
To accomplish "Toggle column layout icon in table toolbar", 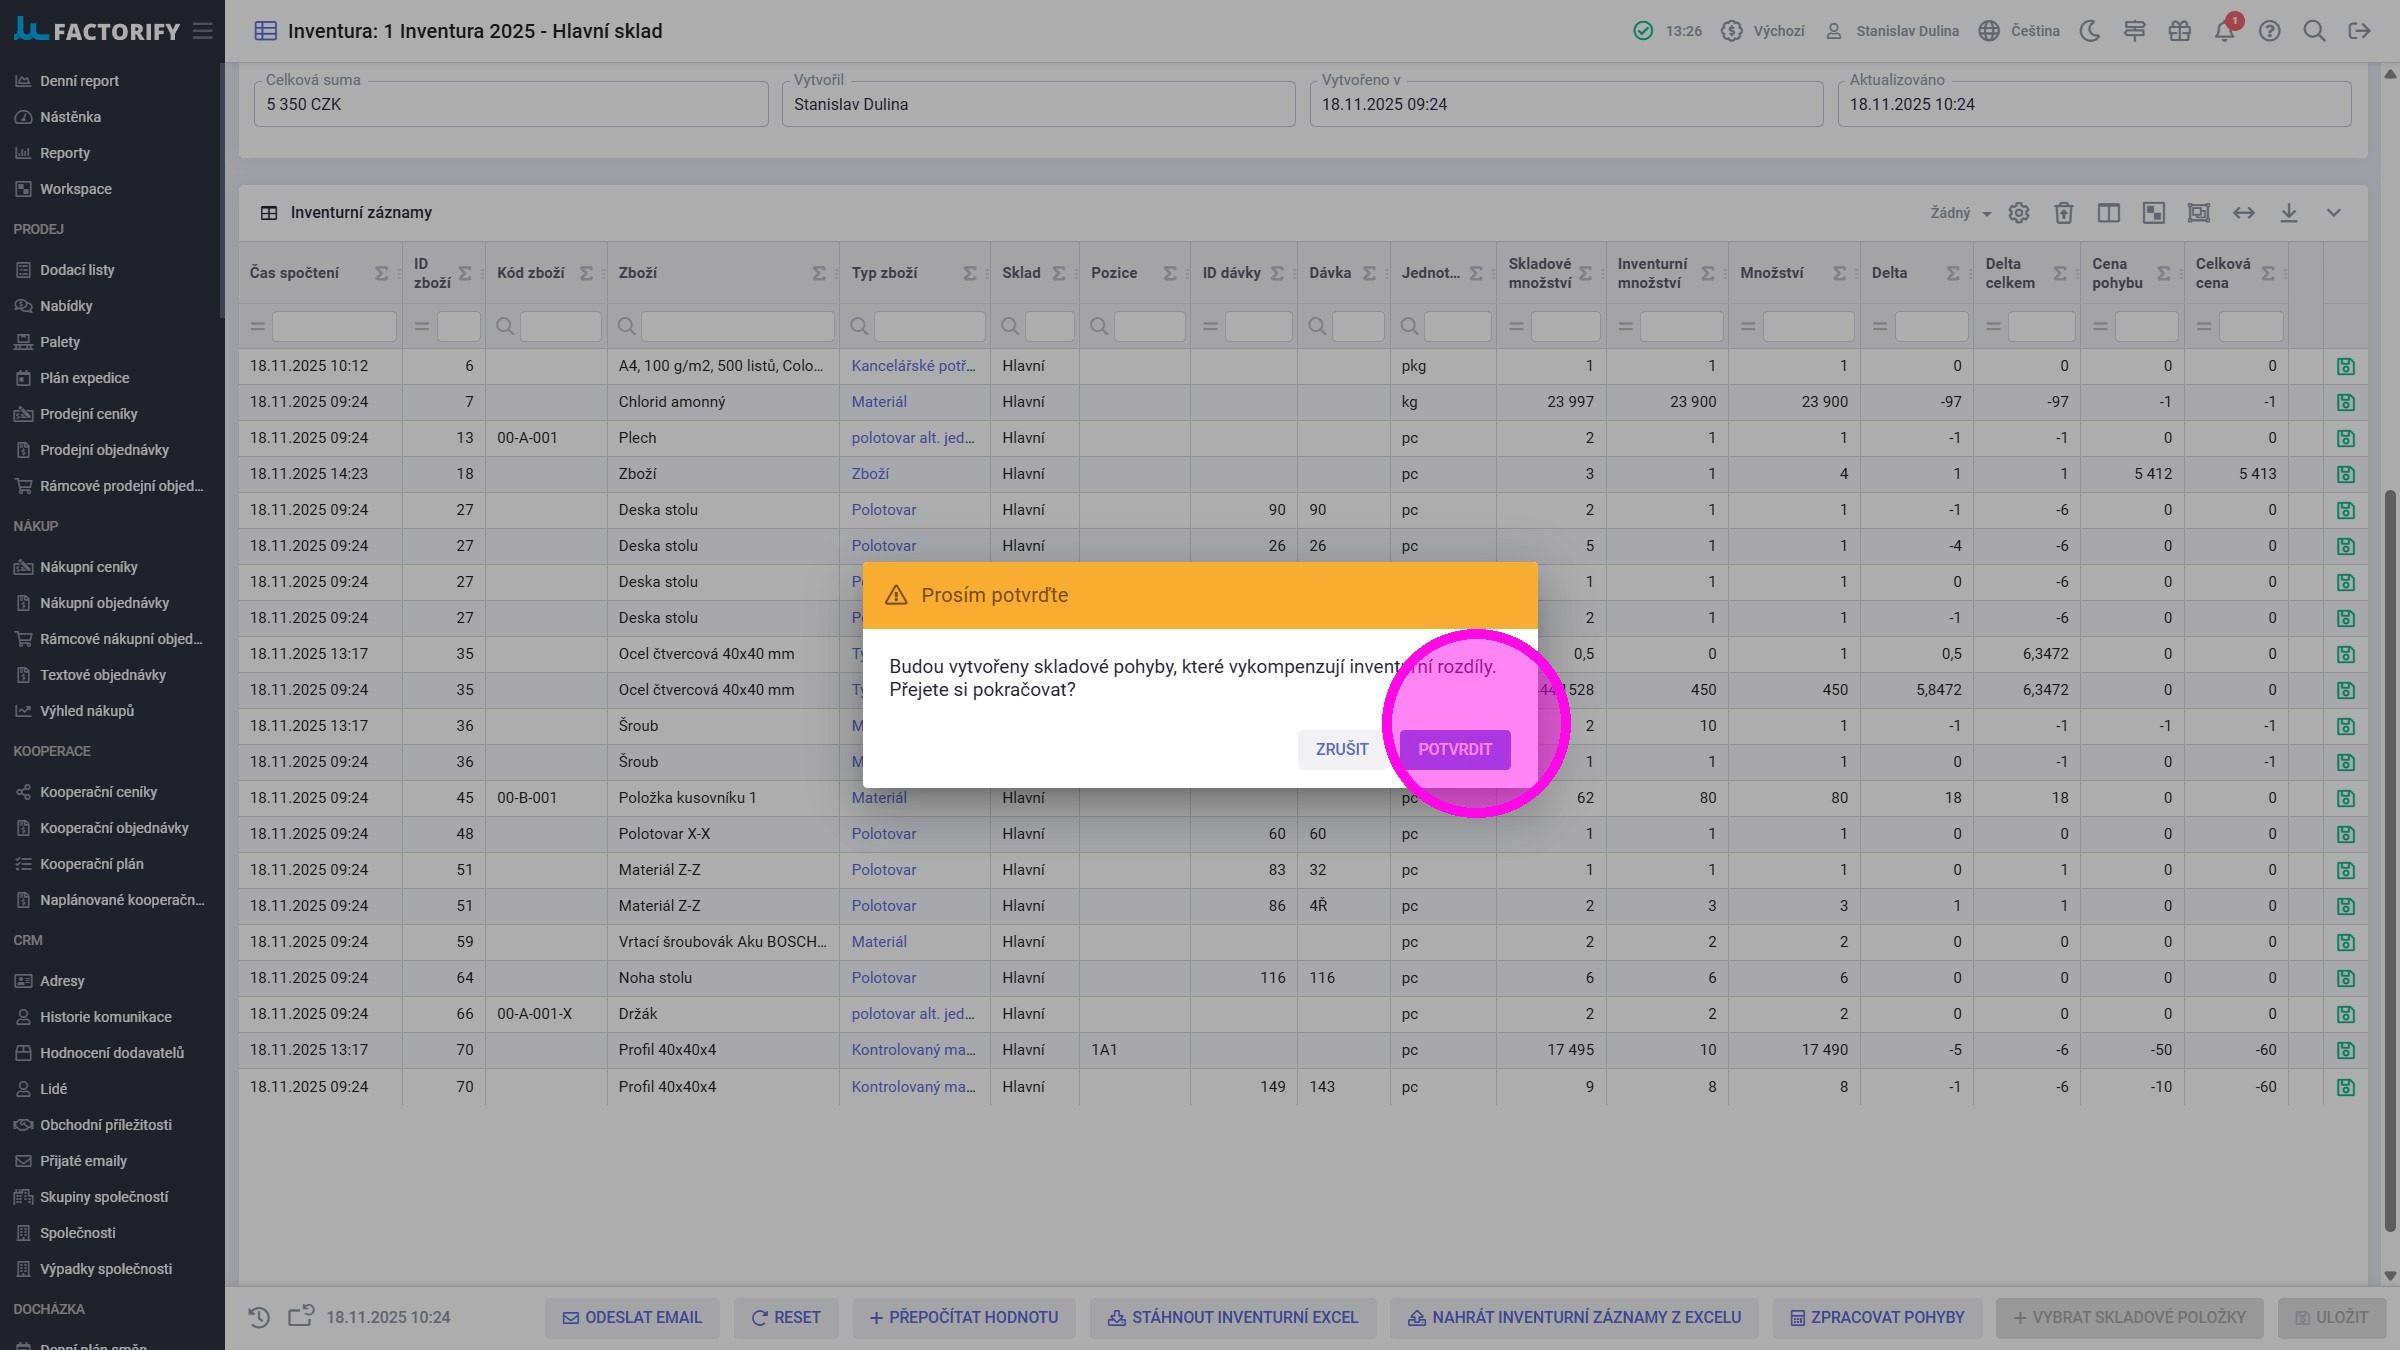I will [2109, 213].
